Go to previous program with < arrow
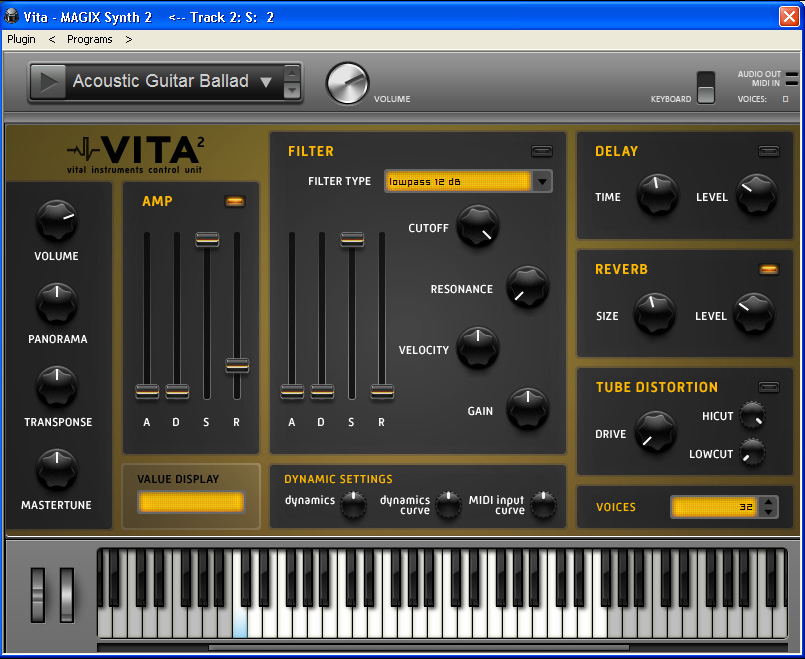805x659 pixels. pyautogui.click(x=52, y=40)
